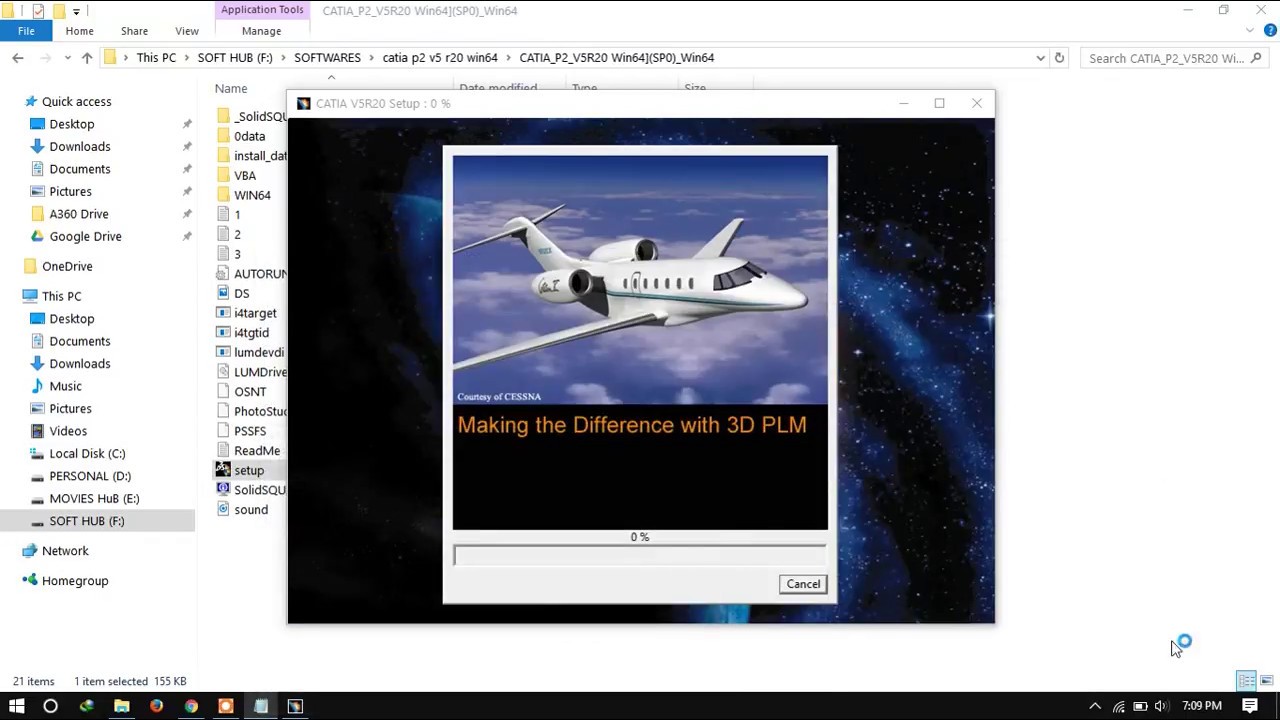The width and height of the screenshot is (1280, 720).
Task: Open Local Disk (C:)
Action: coord(87,454)
